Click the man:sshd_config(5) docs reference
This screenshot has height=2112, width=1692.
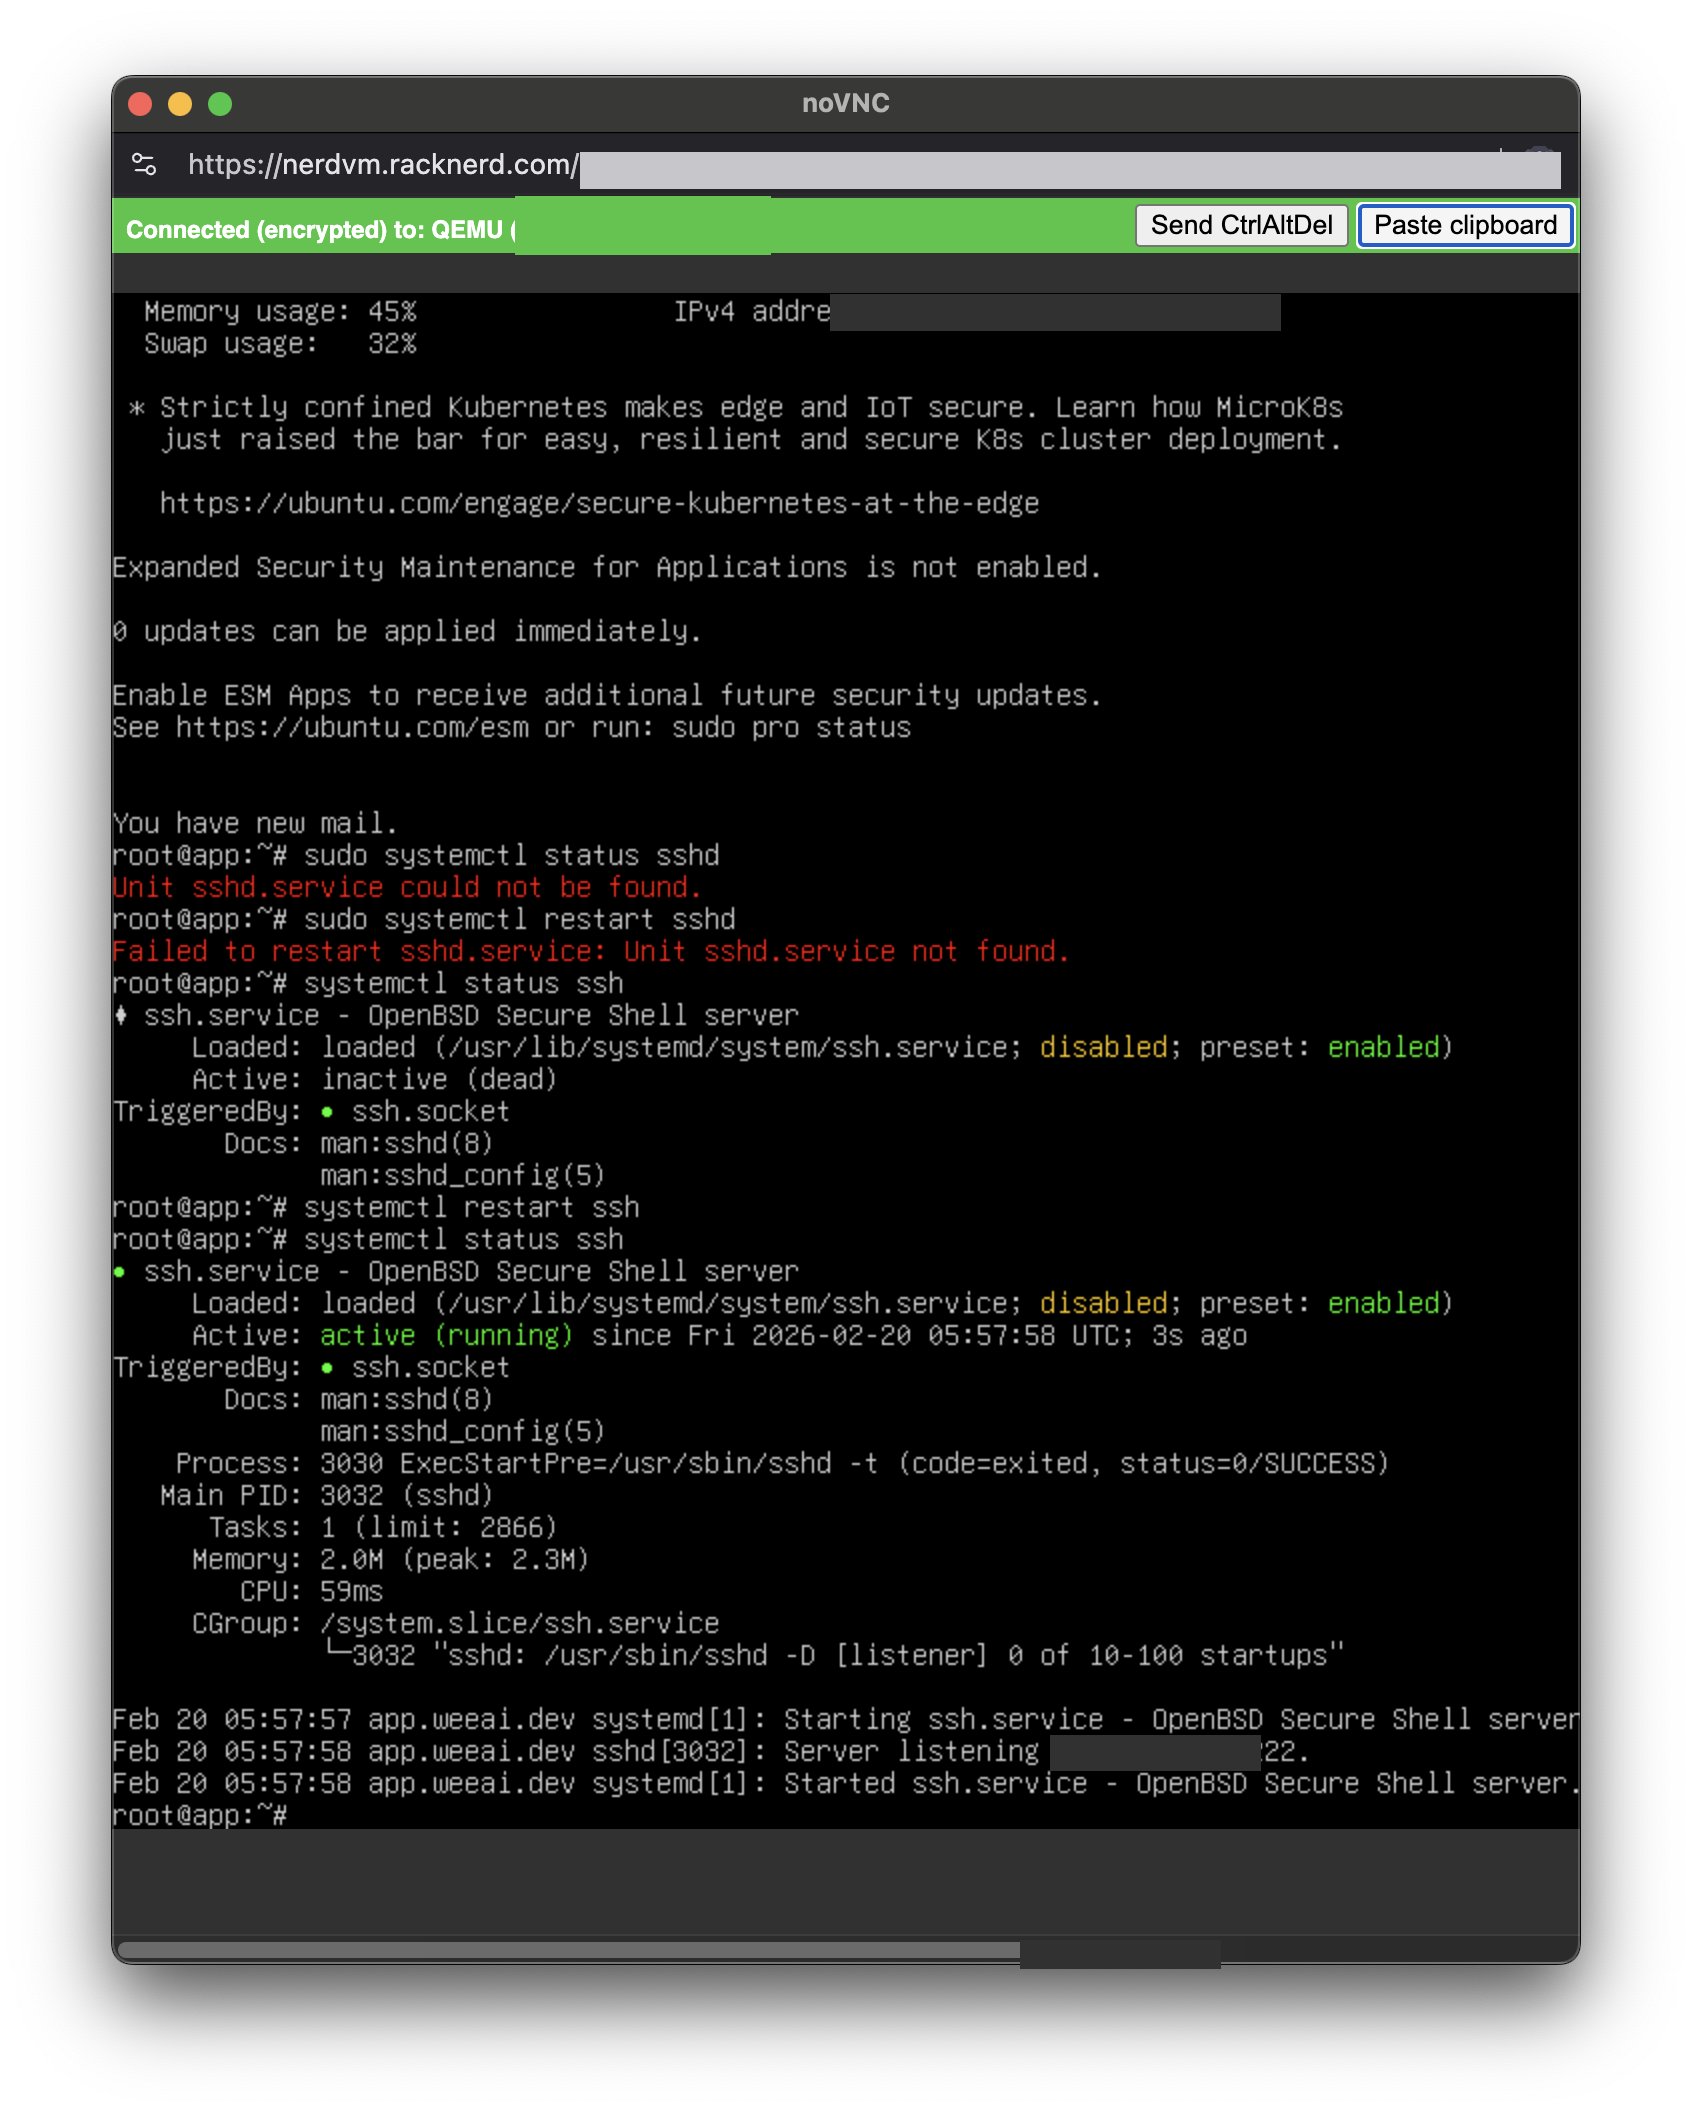pos(461,1431)
